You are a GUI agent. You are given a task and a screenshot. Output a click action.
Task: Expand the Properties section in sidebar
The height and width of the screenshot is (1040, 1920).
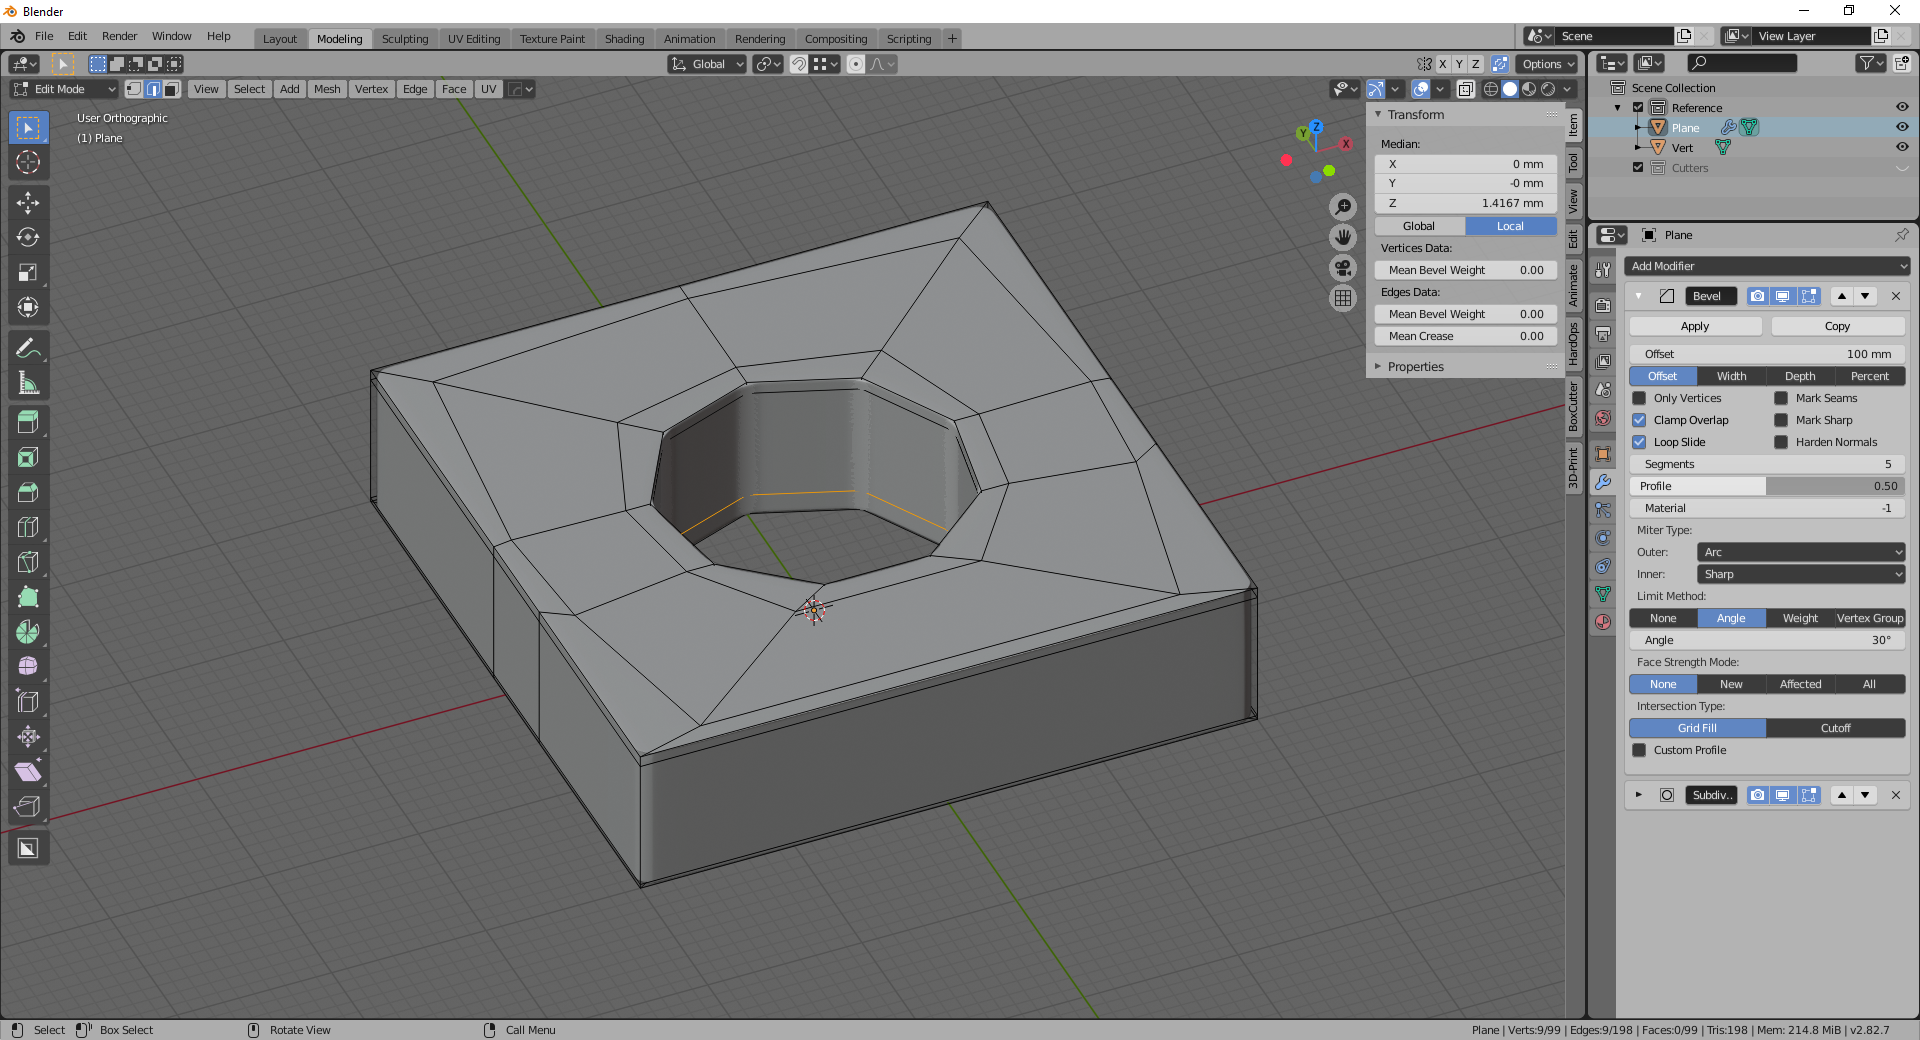pyautogui.click(x=1415, y=367)
